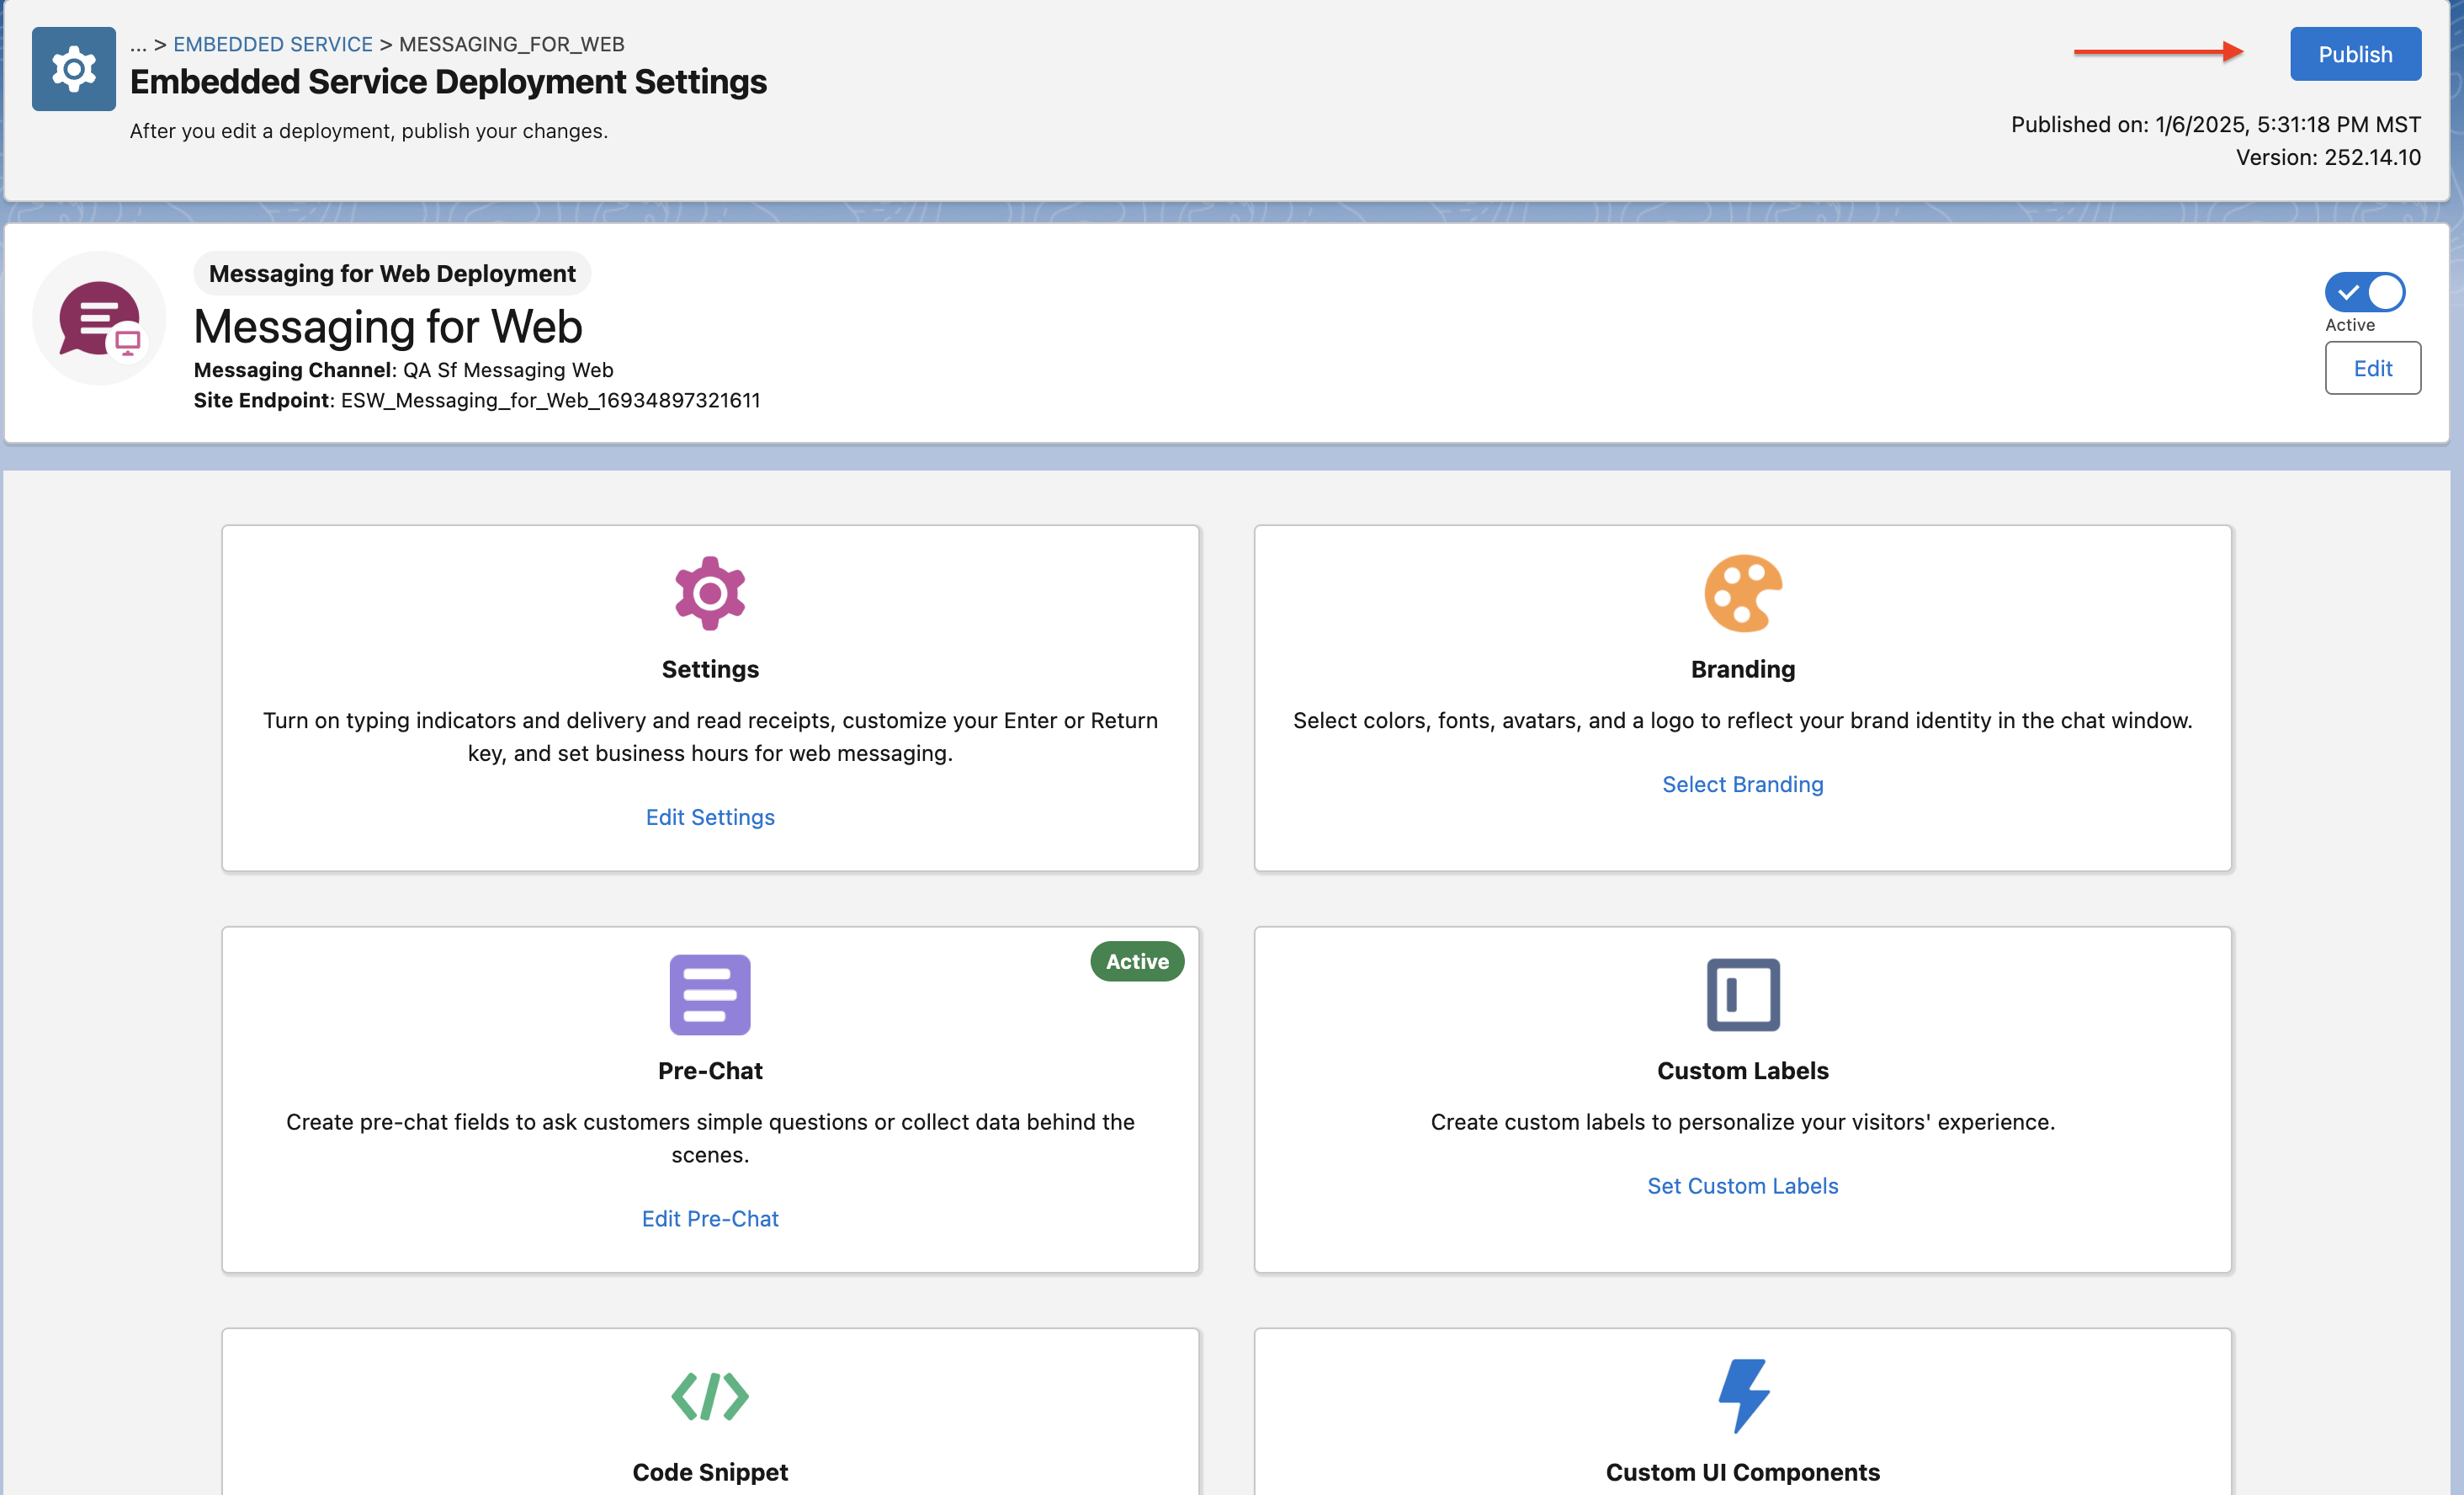
Task: Click the Settings card heading
Action: (710, 669)
